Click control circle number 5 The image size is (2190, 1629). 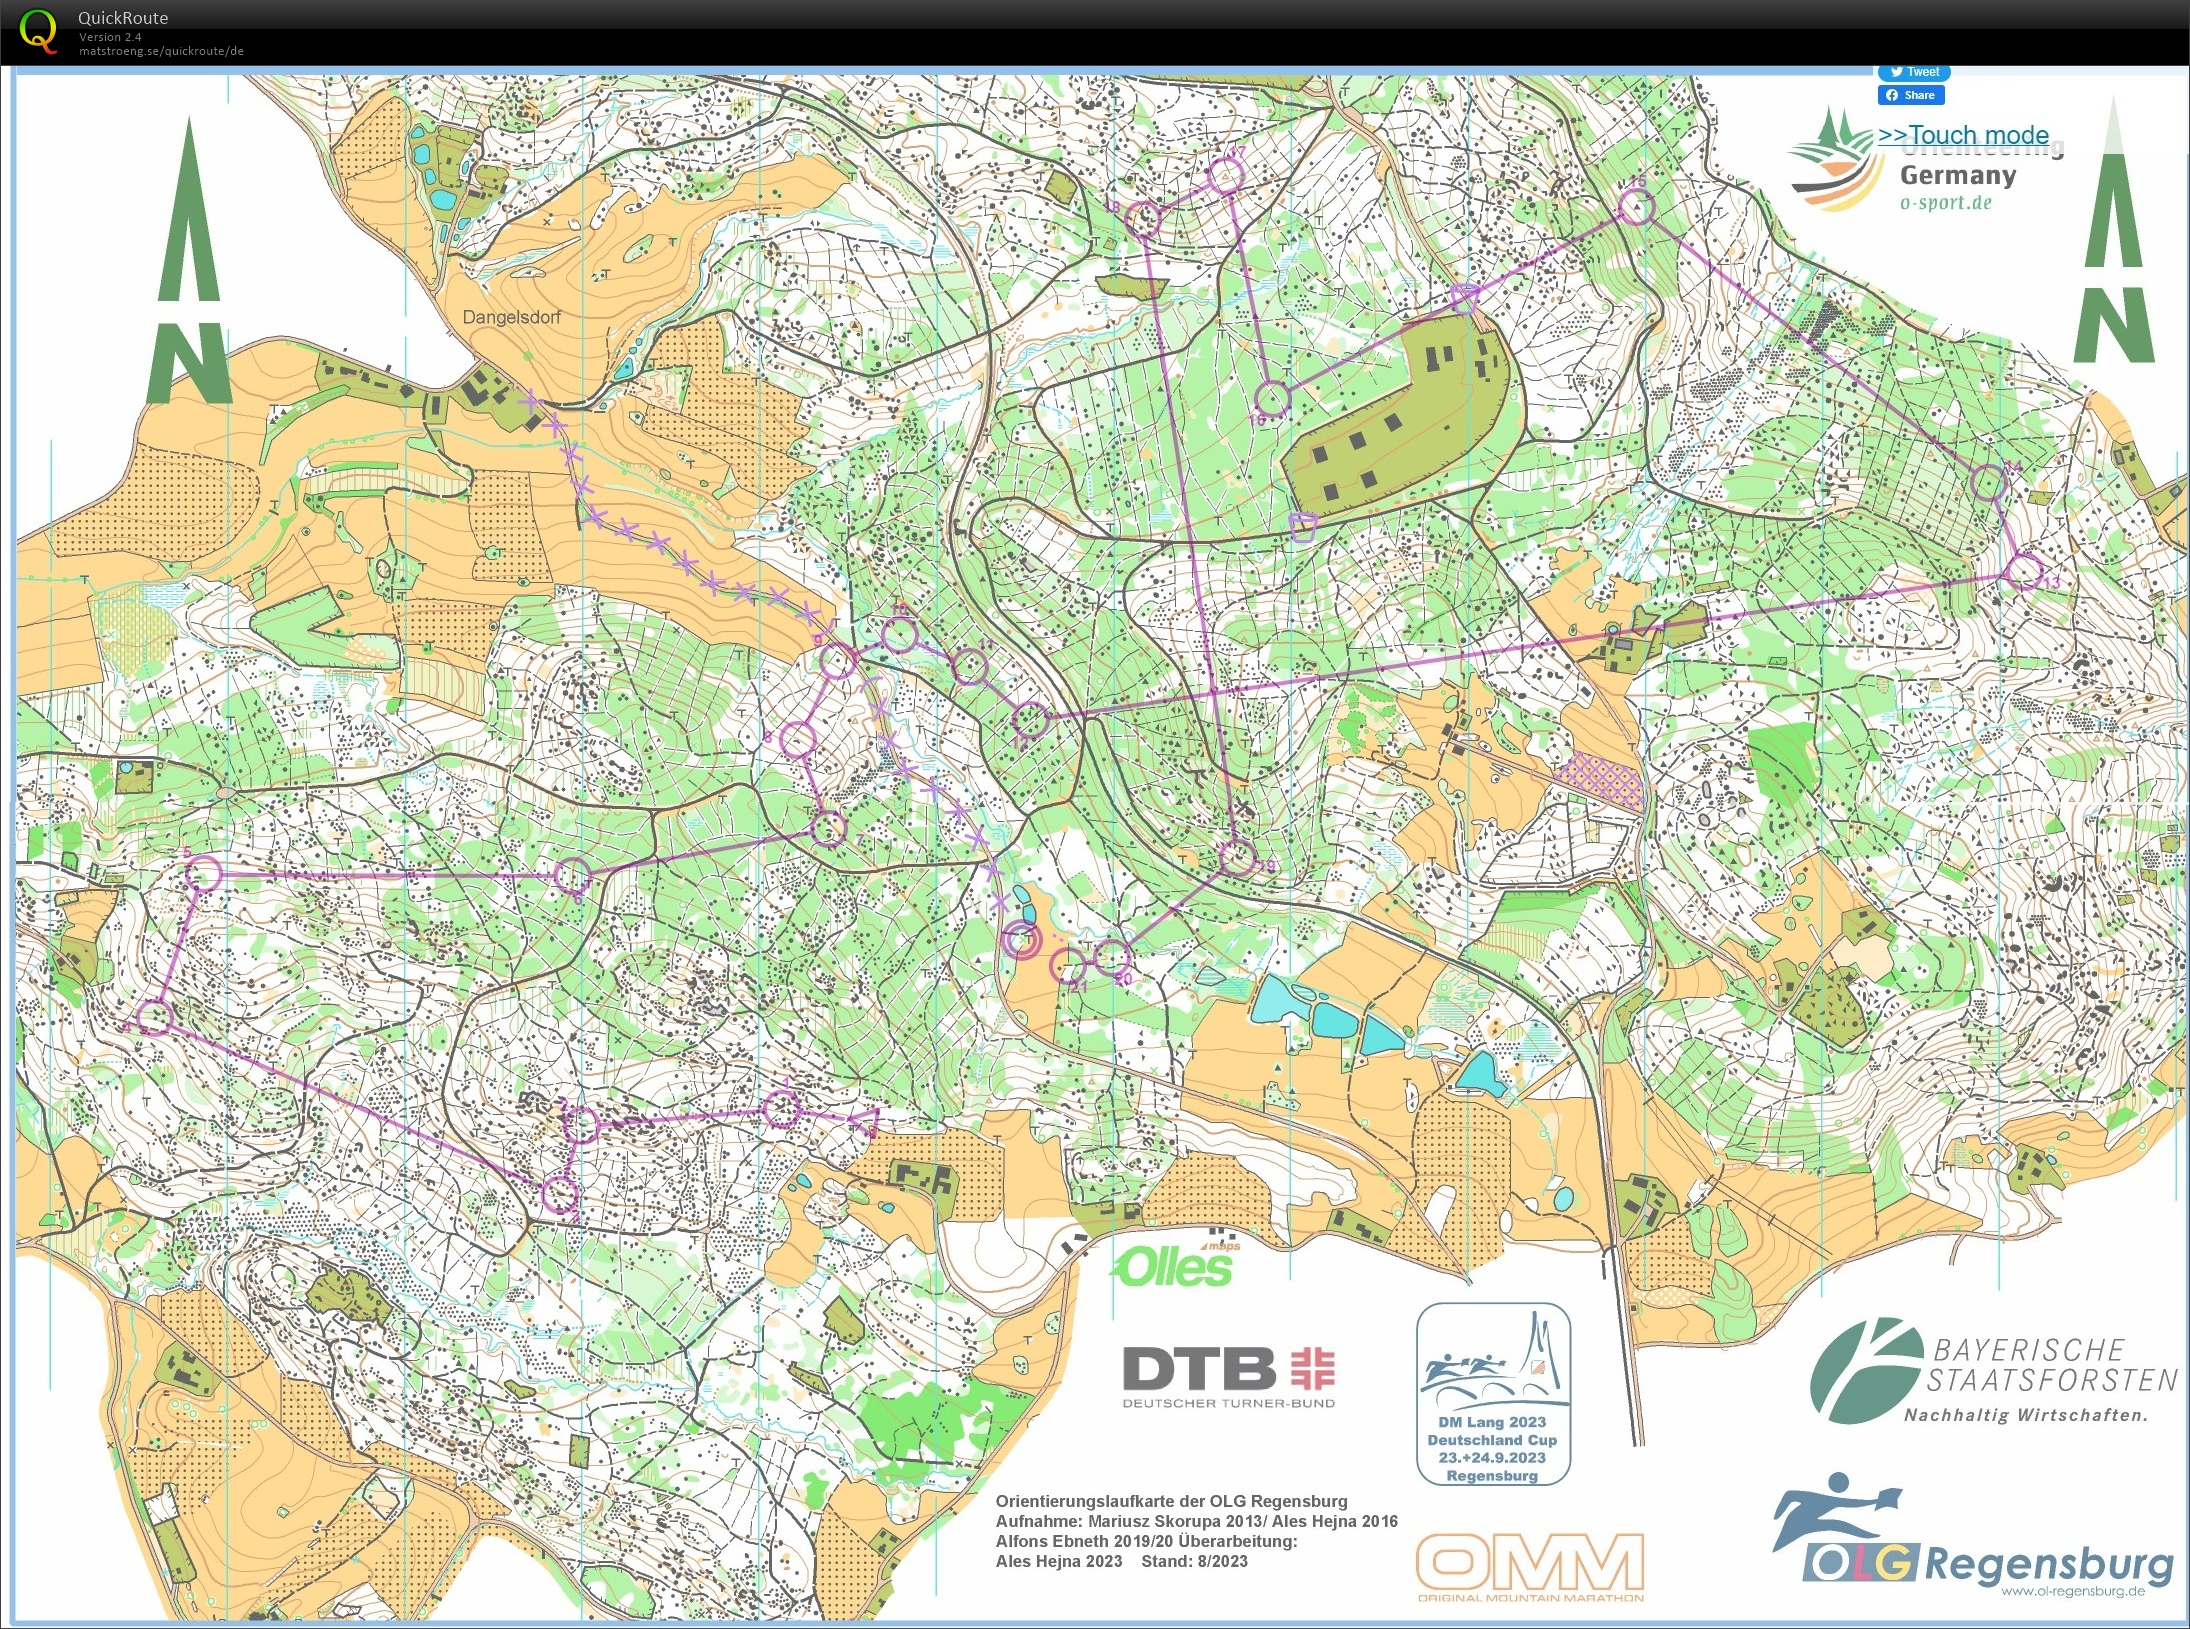pos(203,873)
